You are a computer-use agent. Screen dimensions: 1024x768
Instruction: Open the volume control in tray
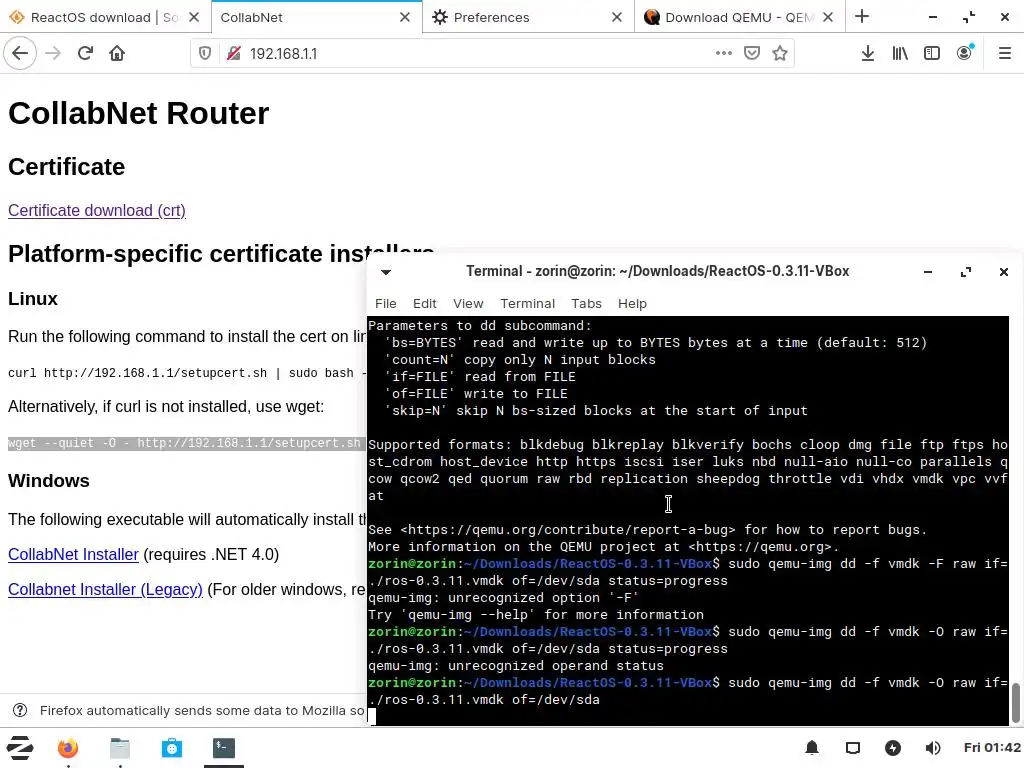pyautogui.click(x=933, y=748)
